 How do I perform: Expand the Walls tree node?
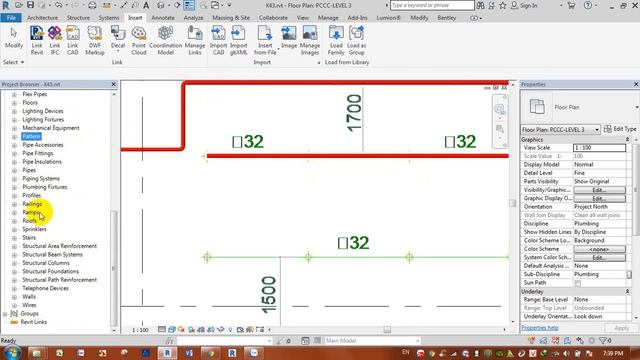(x=14, y=297)
